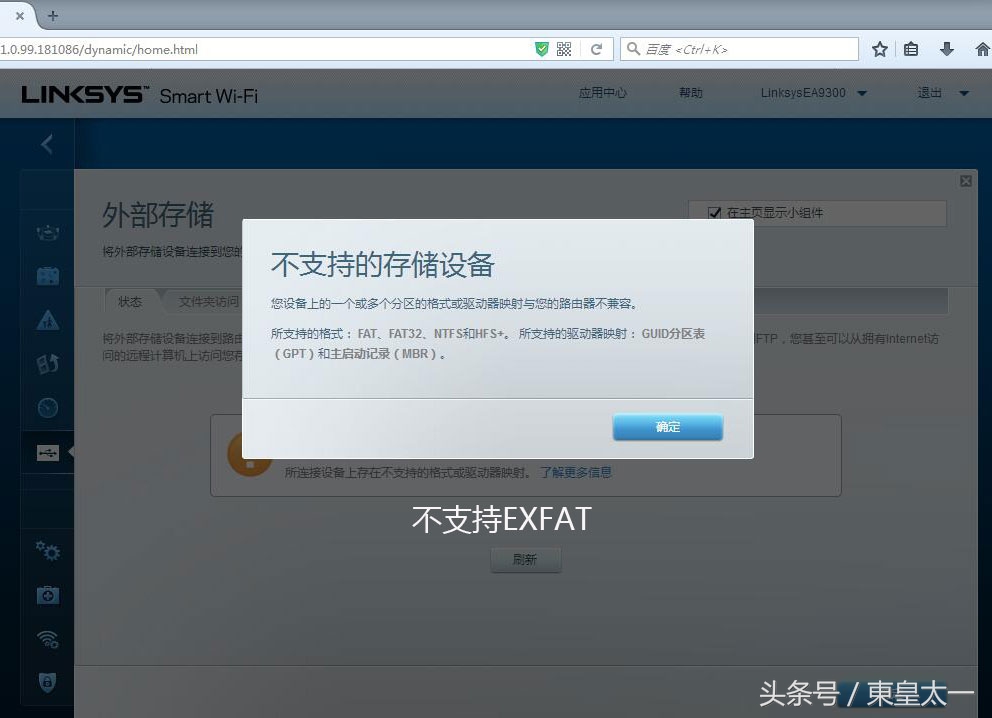Click the green security badge in address bar
Viewport: 992px width, 718px height.
pyautogui.click(x=541, y=48)
